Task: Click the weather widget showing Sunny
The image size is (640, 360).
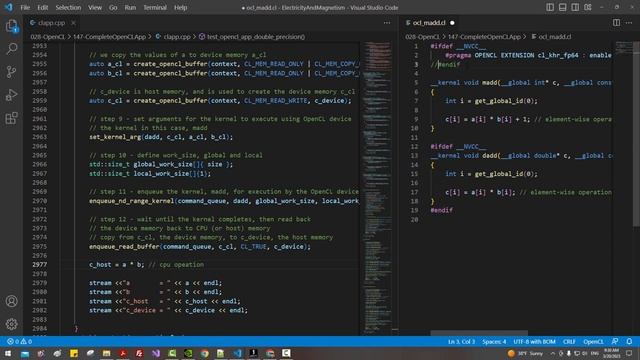Action: (x=526, y=353)
